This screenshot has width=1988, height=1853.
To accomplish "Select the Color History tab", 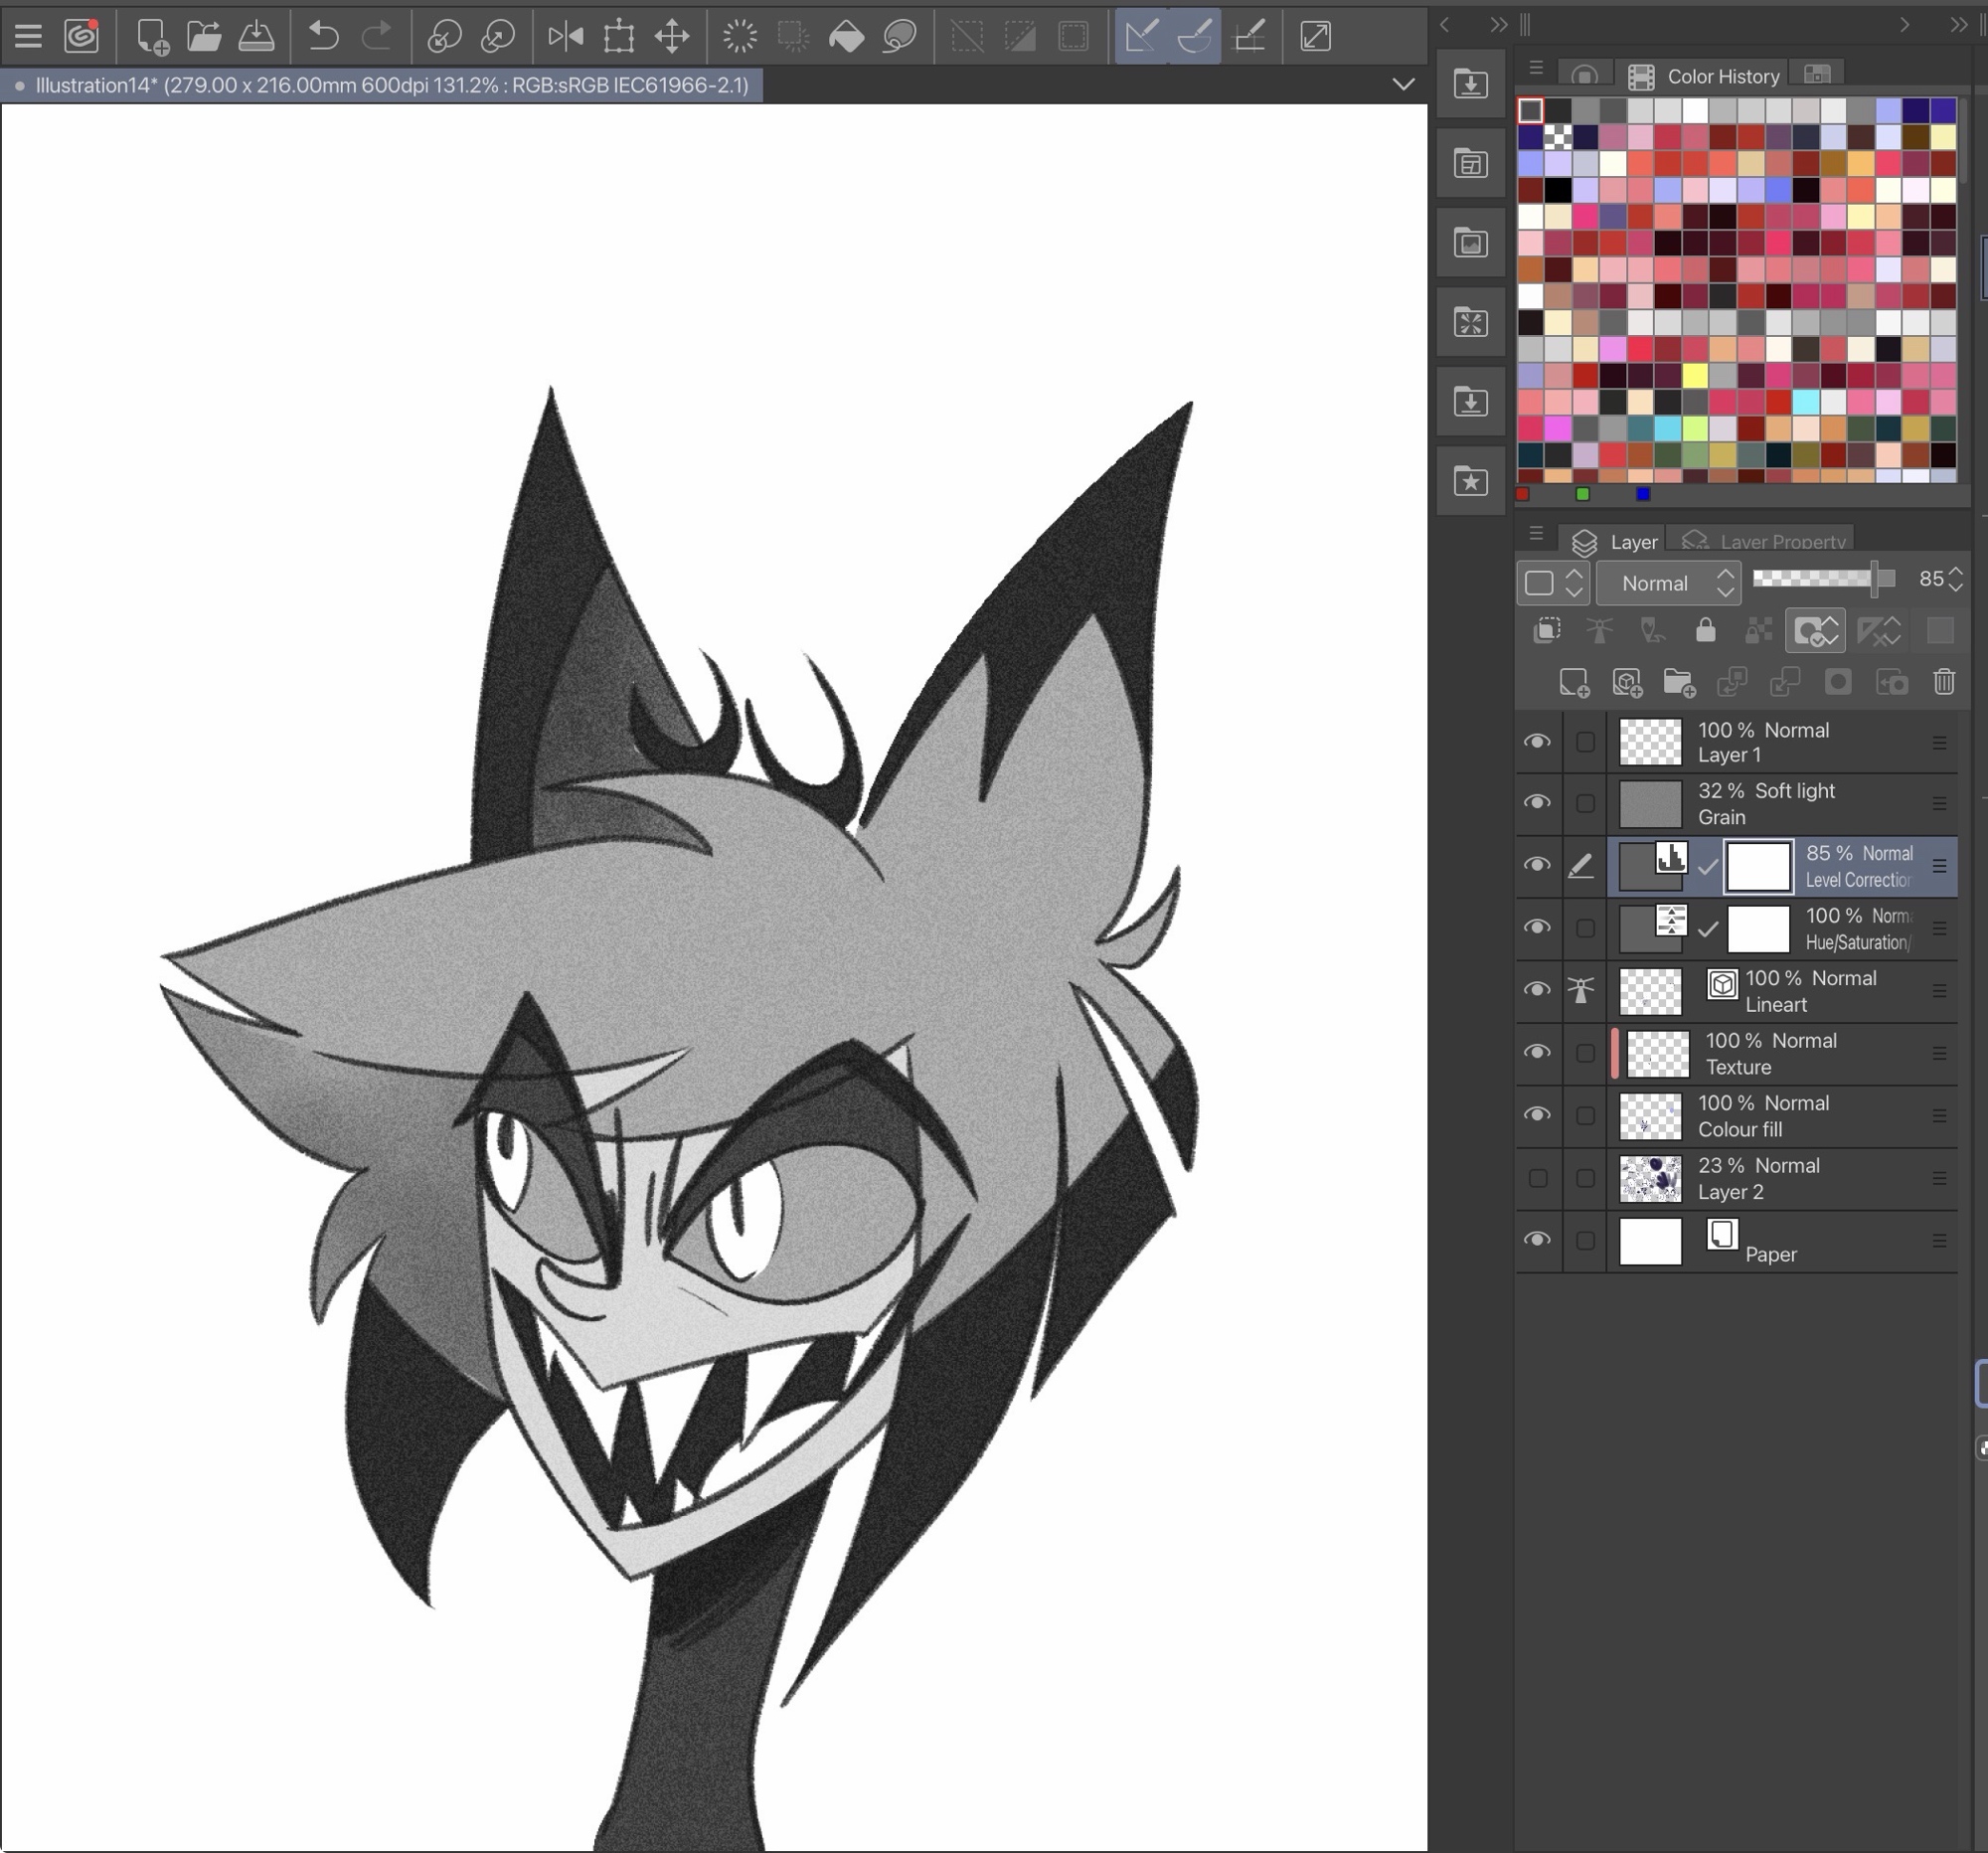I will click(1722, 77).
